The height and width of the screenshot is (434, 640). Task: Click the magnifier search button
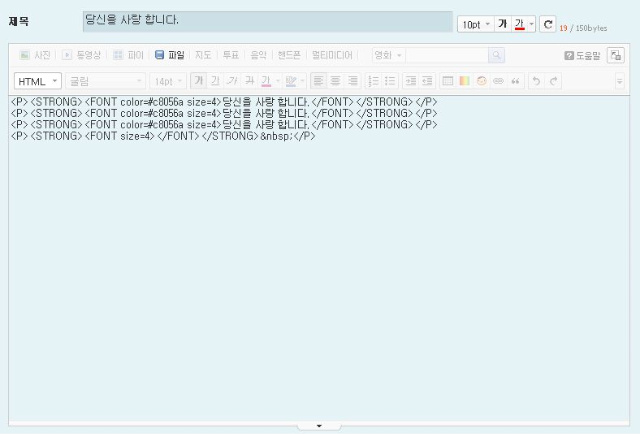[x=496, y=55]
